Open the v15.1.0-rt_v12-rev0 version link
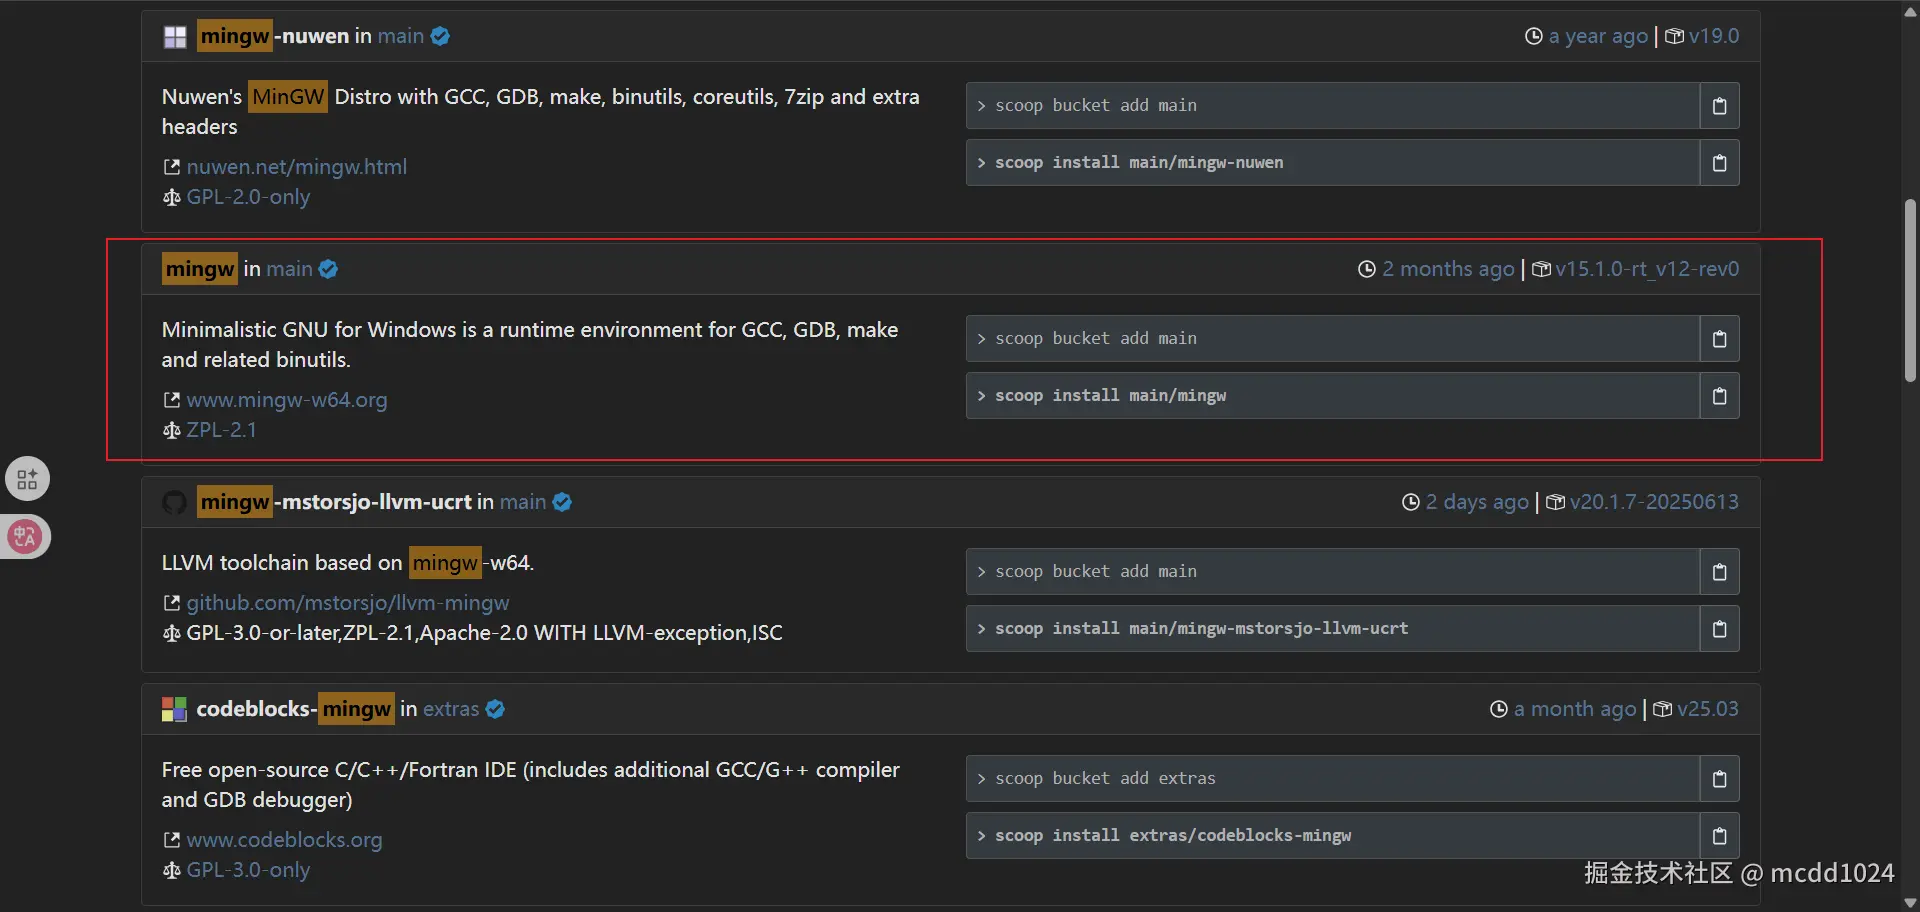The height and width of the screenshot is (912, 1920). (1646, 269)
